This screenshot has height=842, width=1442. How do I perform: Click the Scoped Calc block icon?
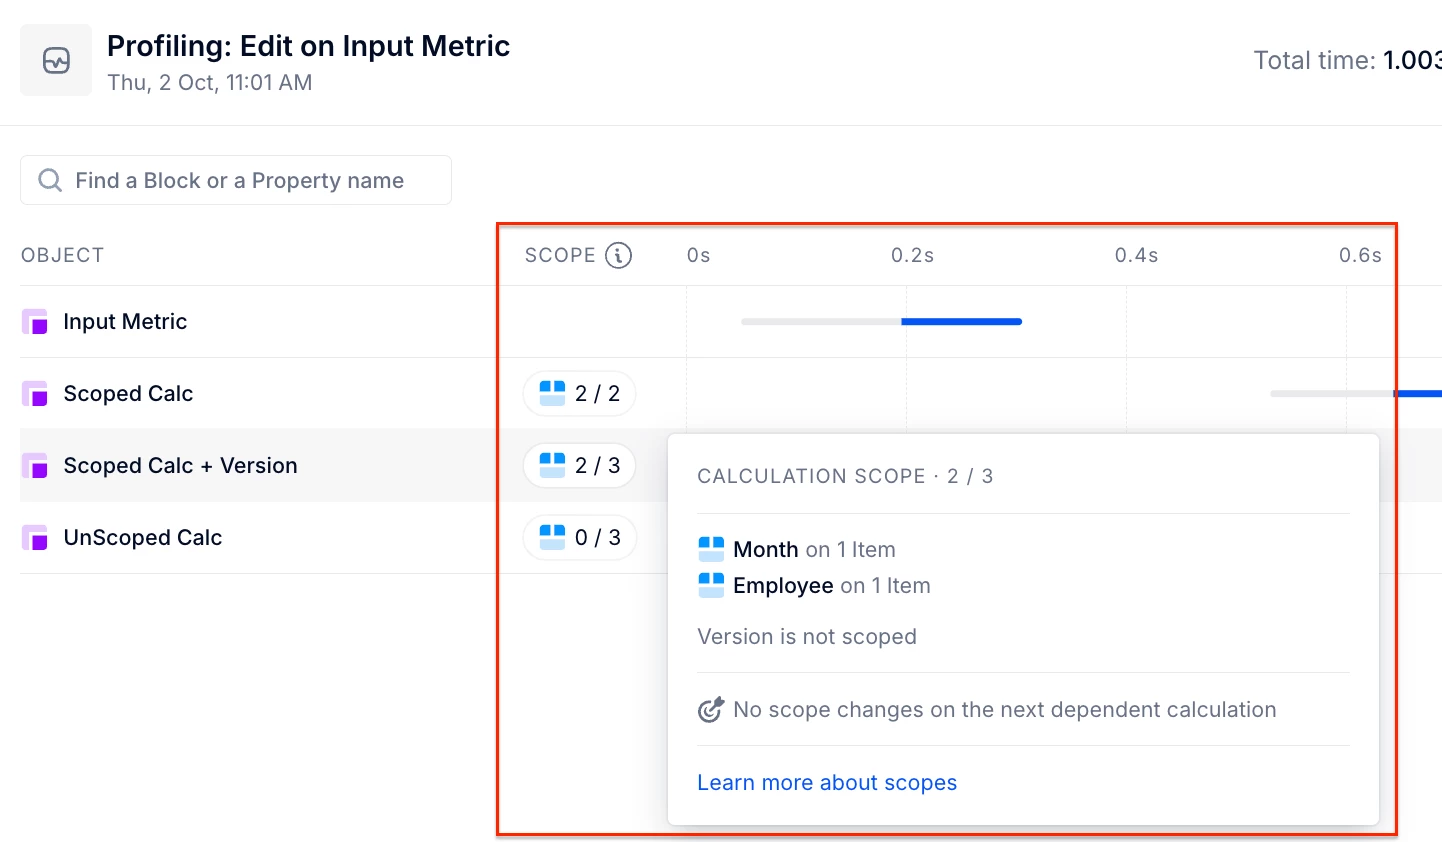coord(35,394)
